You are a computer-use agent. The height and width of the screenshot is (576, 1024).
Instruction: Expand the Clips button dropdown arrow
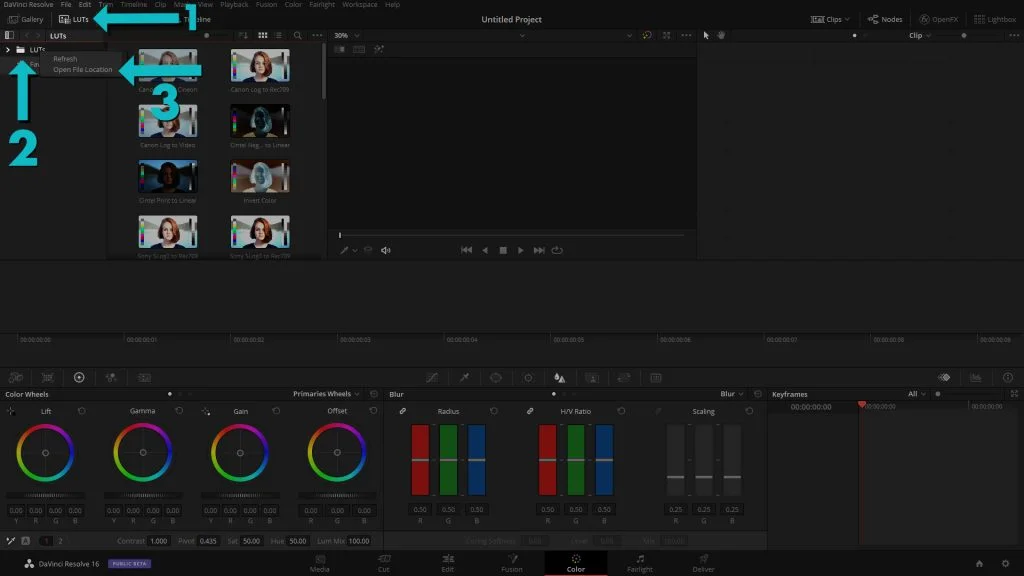(847, 20)
